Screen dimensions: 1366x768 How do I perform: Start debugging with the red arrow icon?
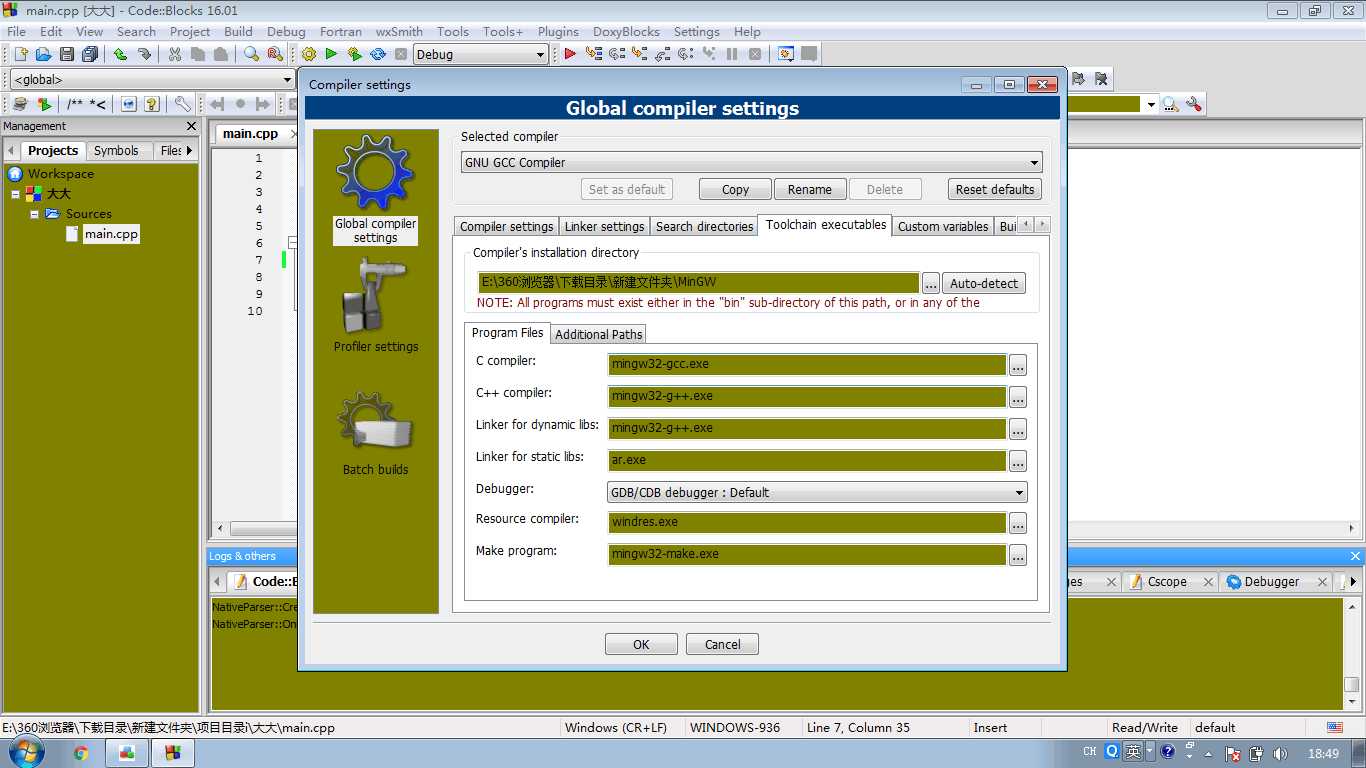point(570,54)
